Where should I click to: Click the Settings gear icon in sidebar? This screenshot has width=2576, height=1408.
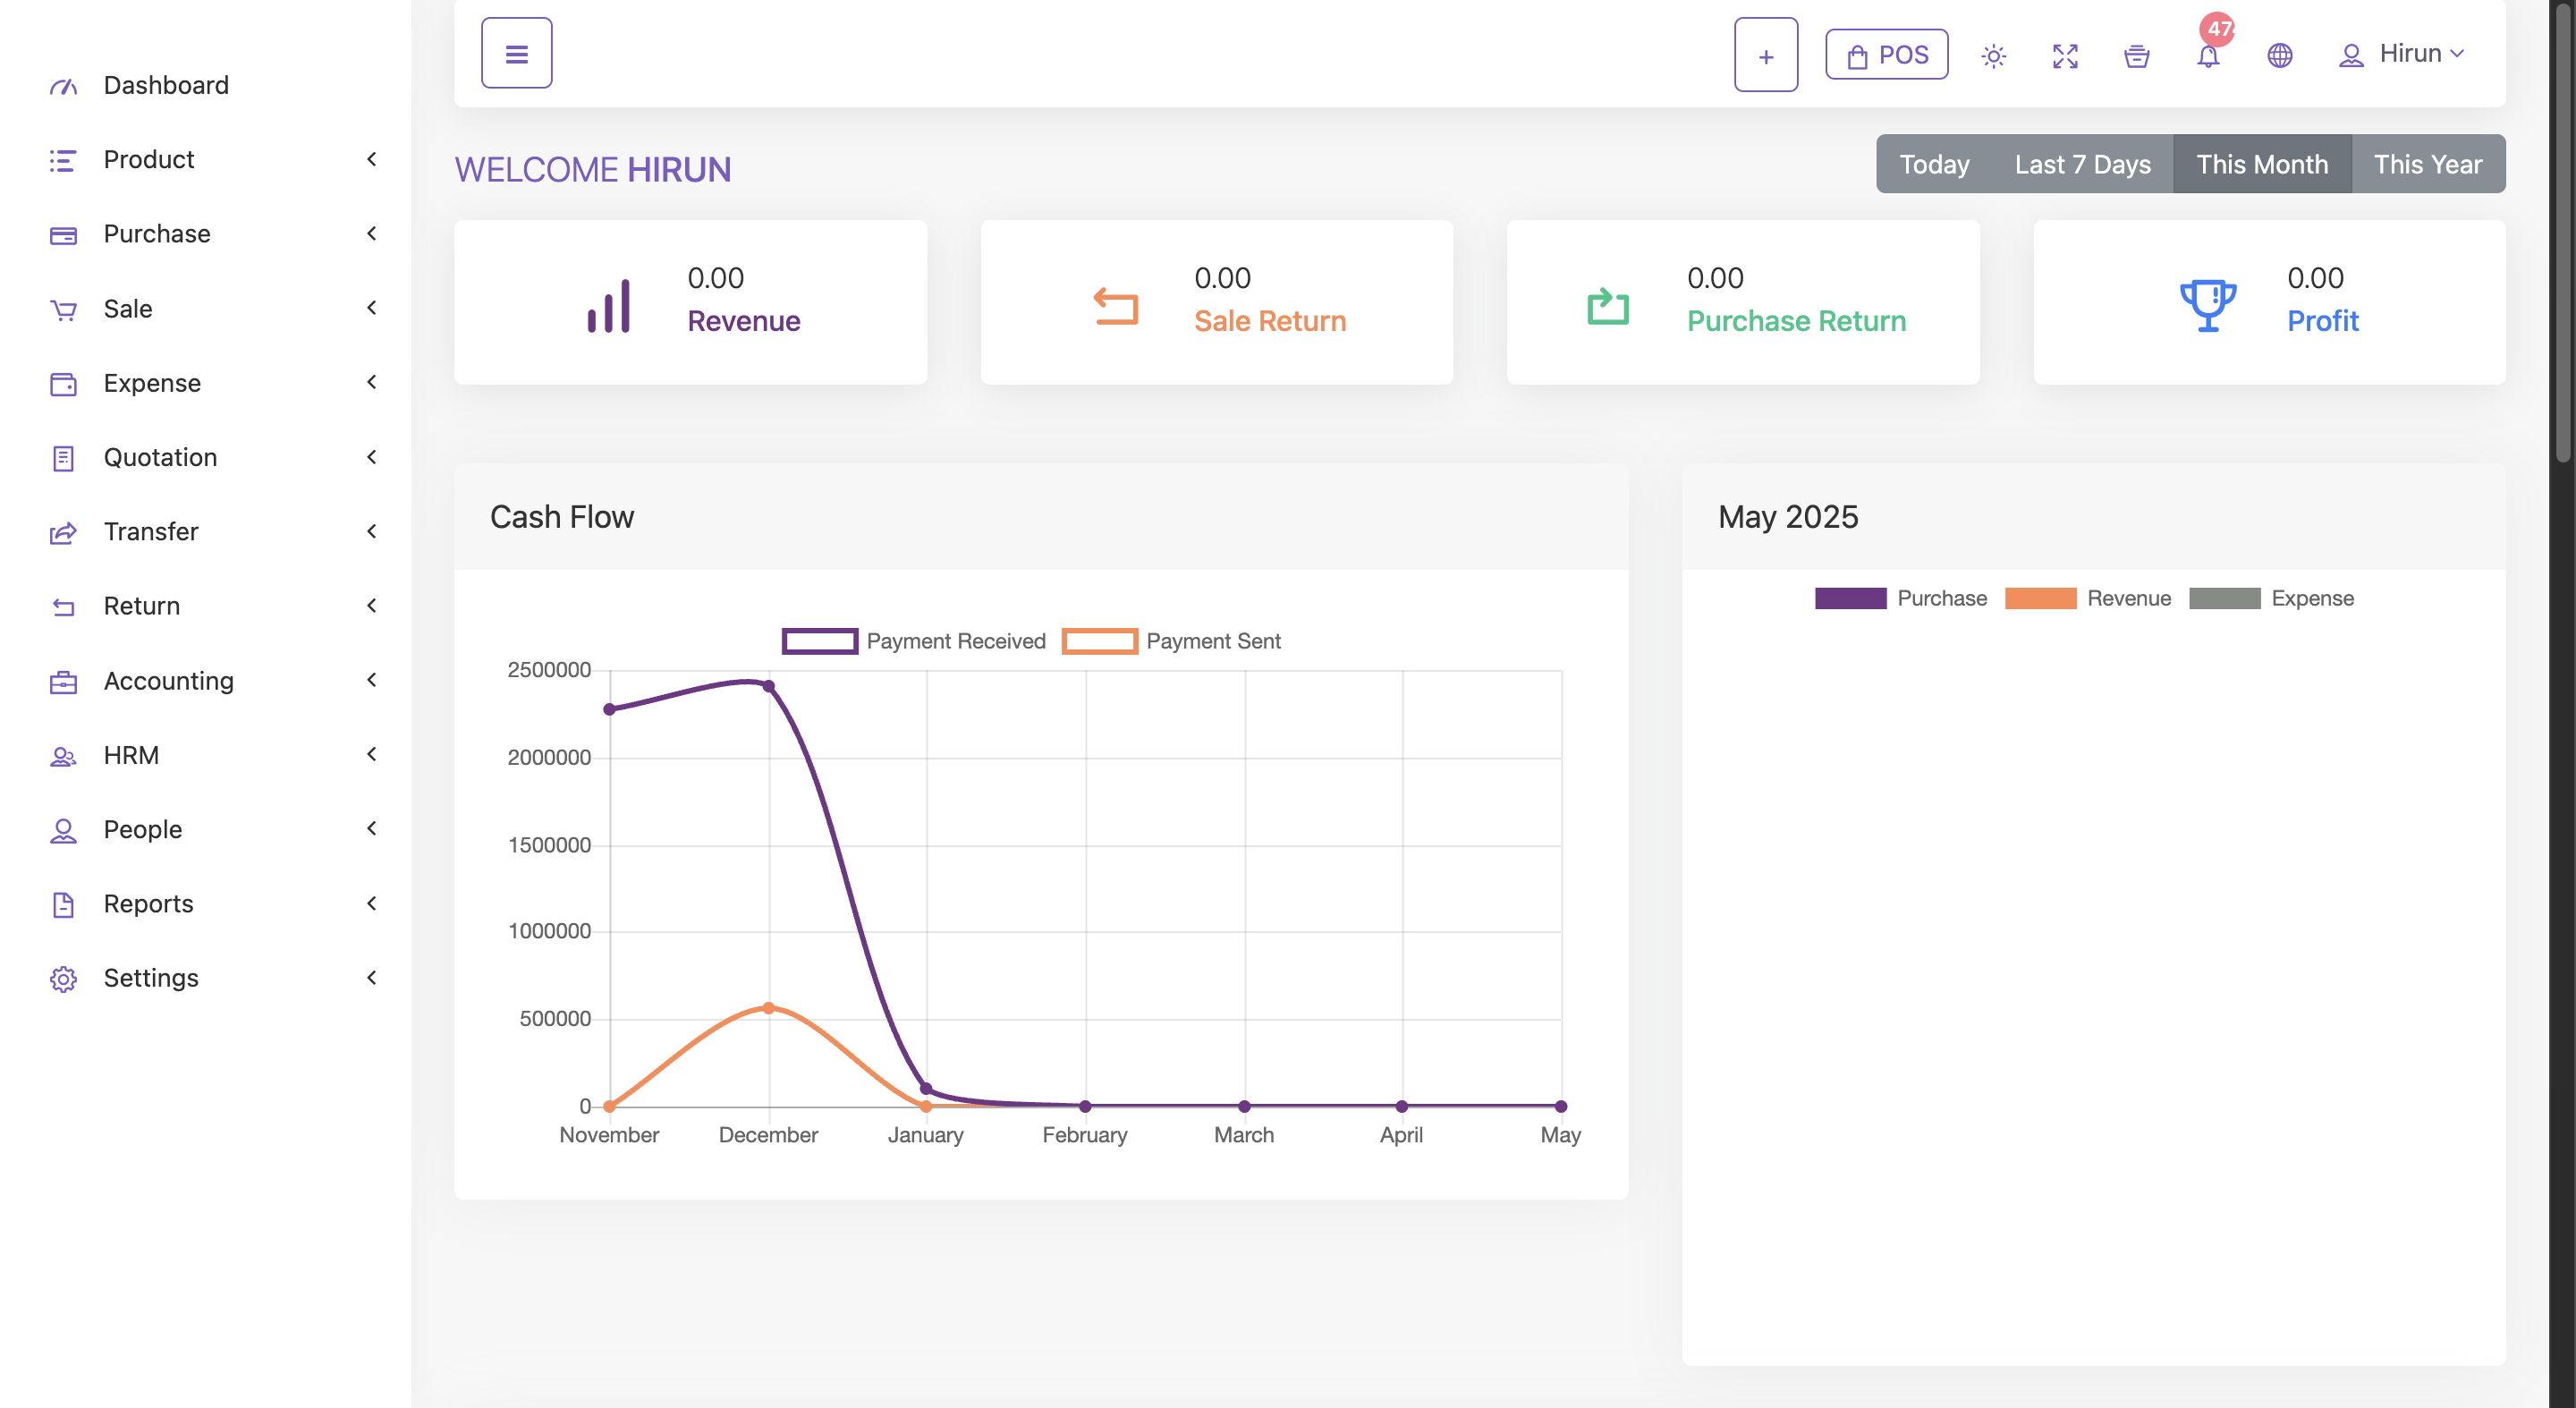(63, 978)
